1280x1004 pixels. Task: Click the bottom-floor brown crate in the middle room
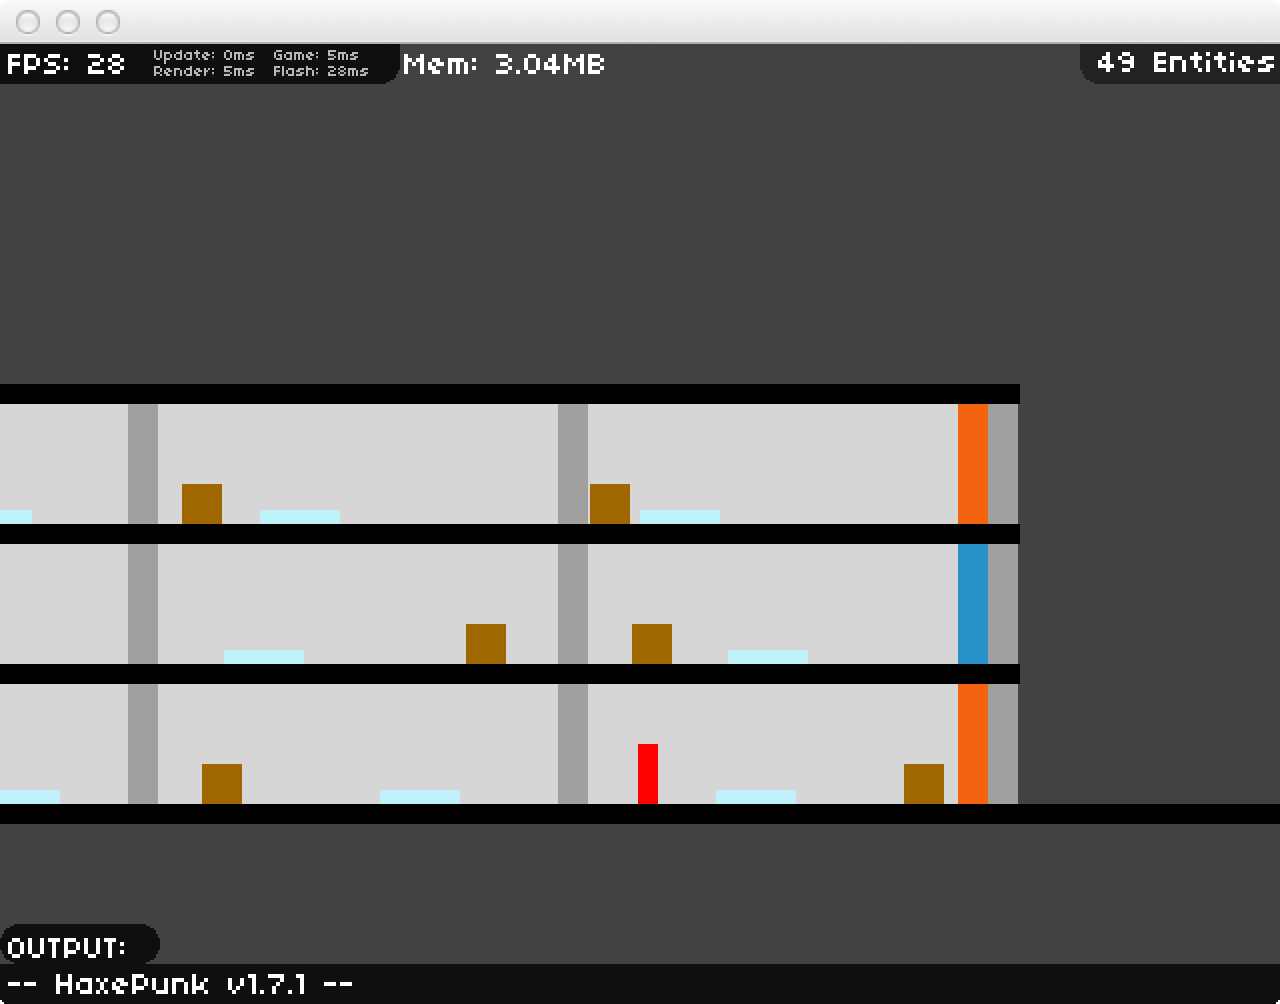[x=222, y=784]
